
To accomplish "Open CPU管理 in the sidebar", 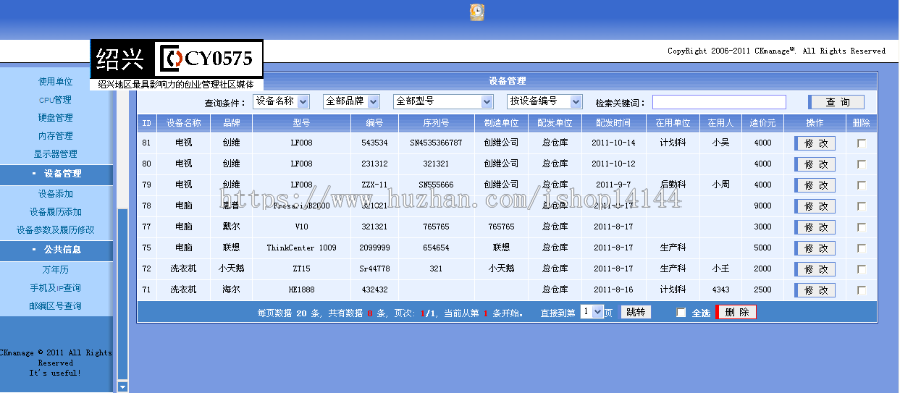I will click(55, 100).
